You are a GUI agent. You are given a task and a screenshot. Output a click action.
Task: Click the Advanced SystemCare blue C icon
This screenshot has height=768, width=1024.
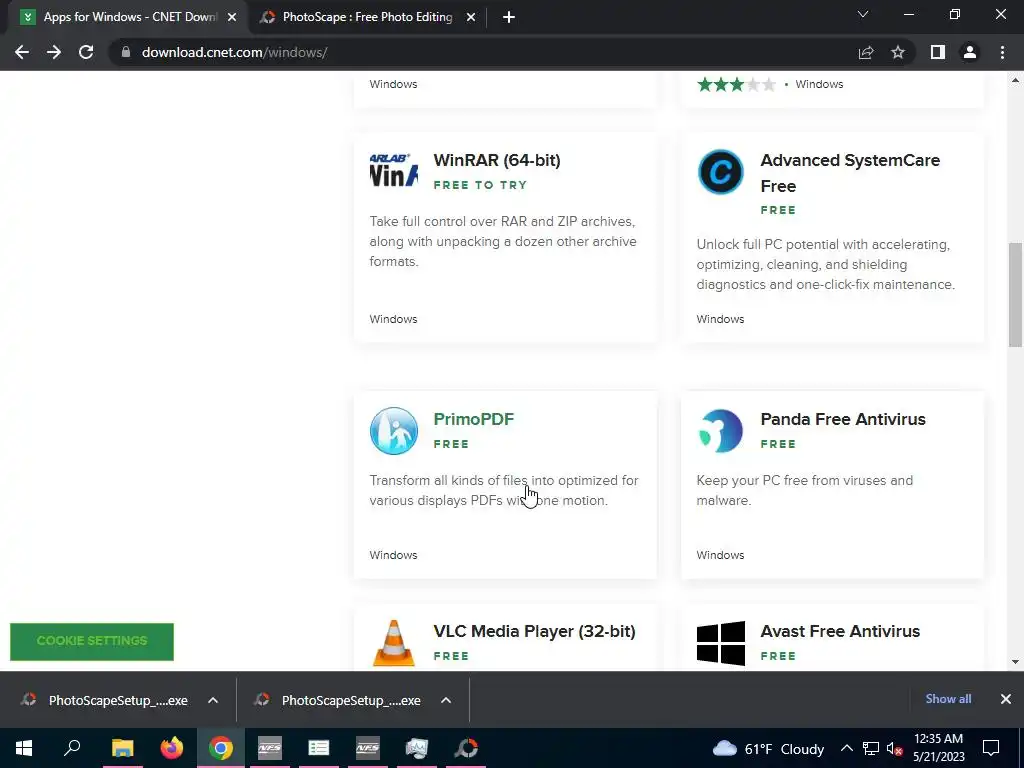coord(720,172)
